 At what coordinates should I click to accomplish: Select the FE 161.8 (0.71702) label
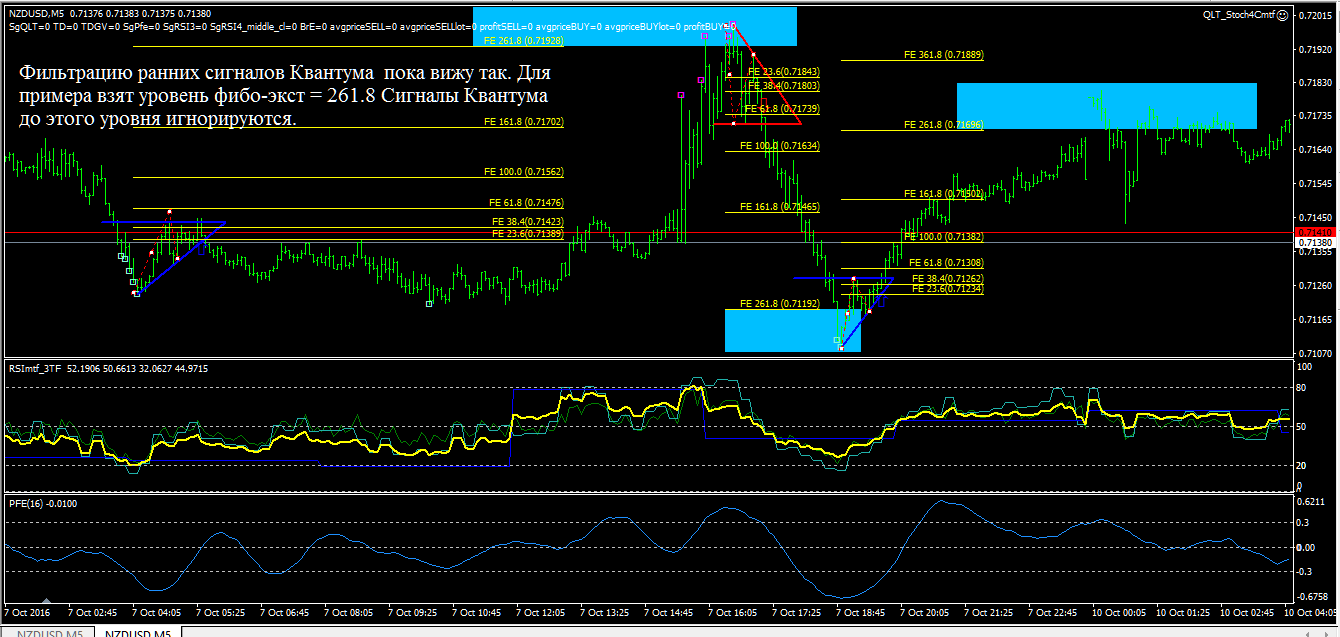523,122
